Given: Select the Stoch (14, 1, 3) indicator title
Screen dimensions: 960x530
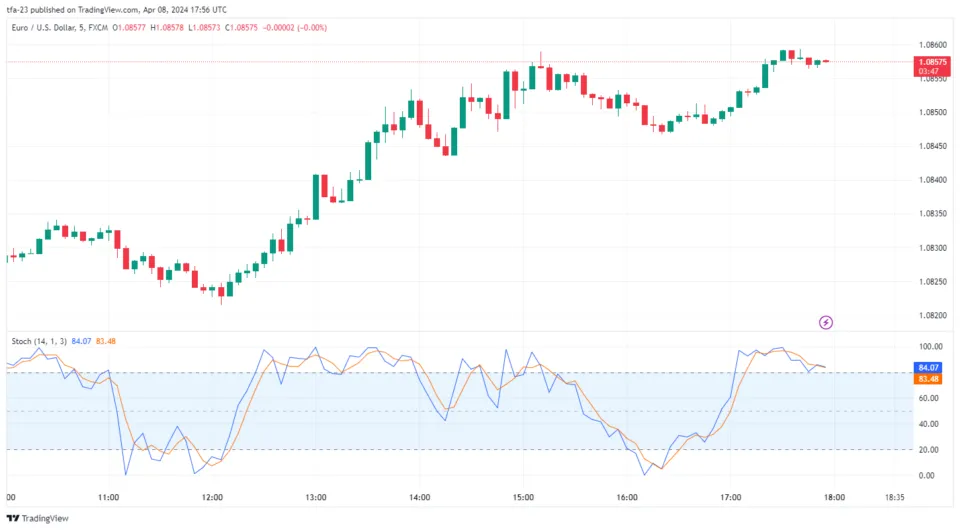Looking at the screenshot, I should [x=39, y=341].
